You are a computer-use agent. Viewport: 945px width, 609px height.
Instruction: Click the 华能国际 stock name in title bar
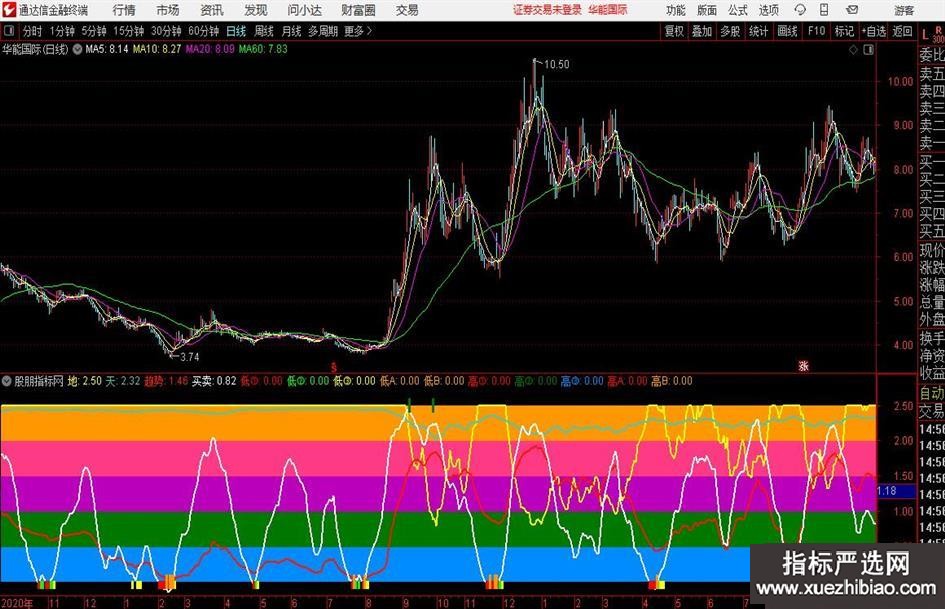[608, 10]
